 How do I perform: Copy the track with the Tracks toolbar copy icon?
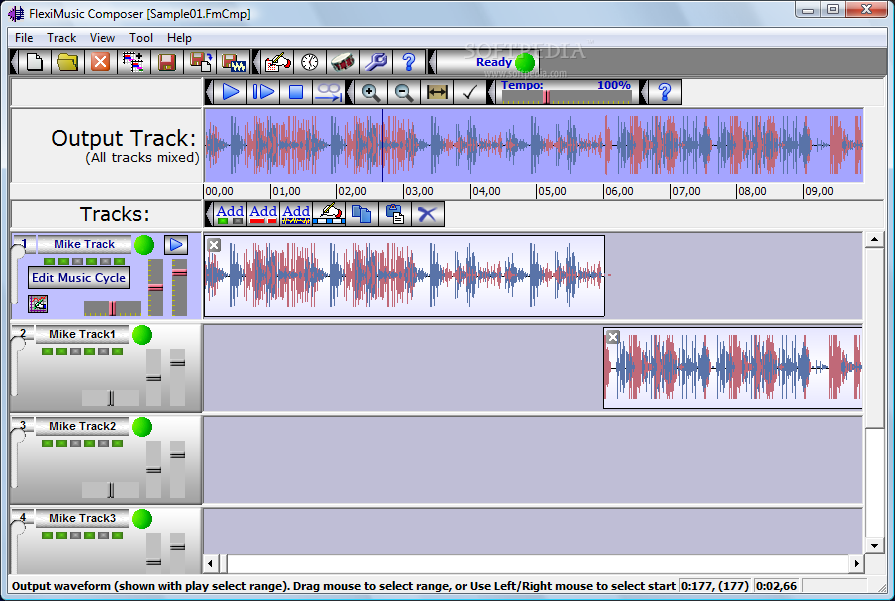[362, 214]
